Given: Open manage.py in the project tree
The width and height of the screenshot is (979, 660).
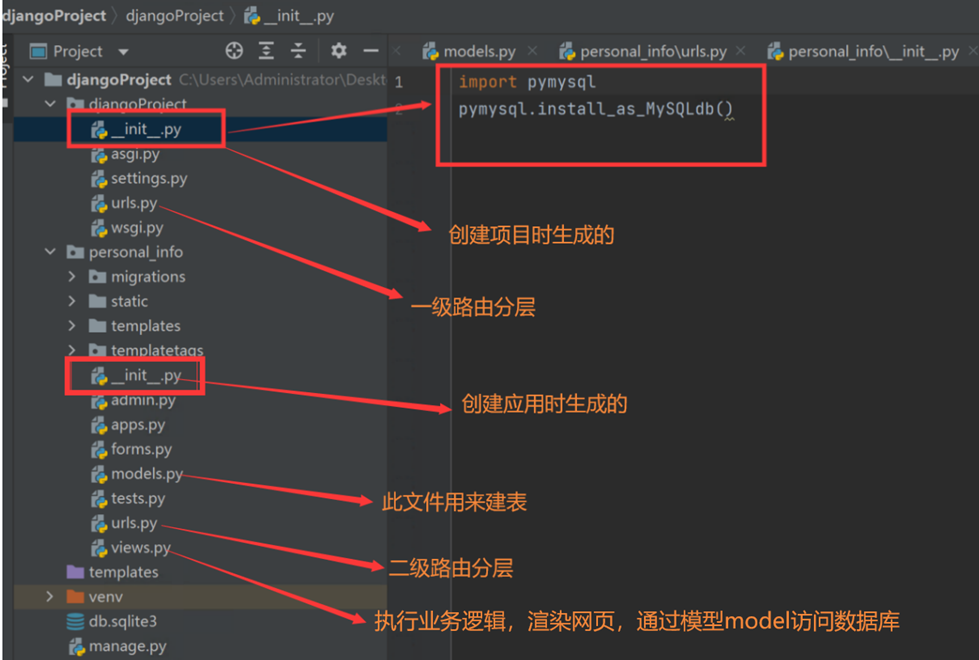Looking at the screenshot, I should [117, 646].
